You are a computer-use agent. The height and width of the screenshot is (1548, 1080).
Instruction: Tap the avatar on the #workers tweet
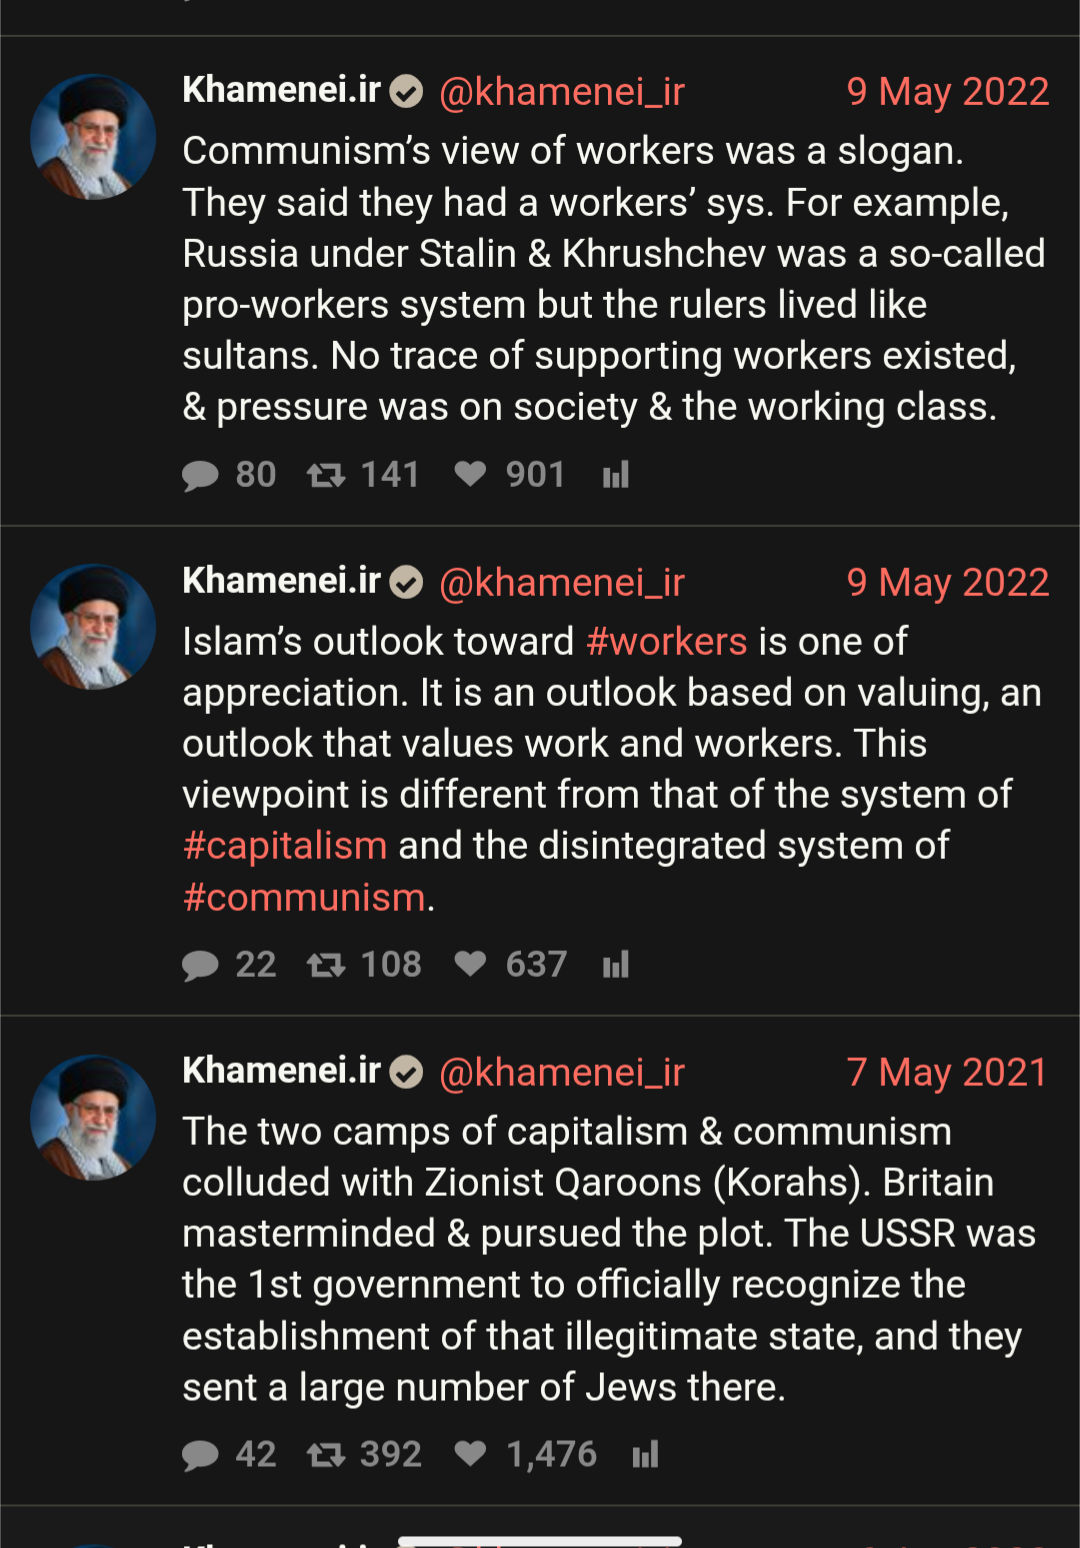click(x=93, y=627)
